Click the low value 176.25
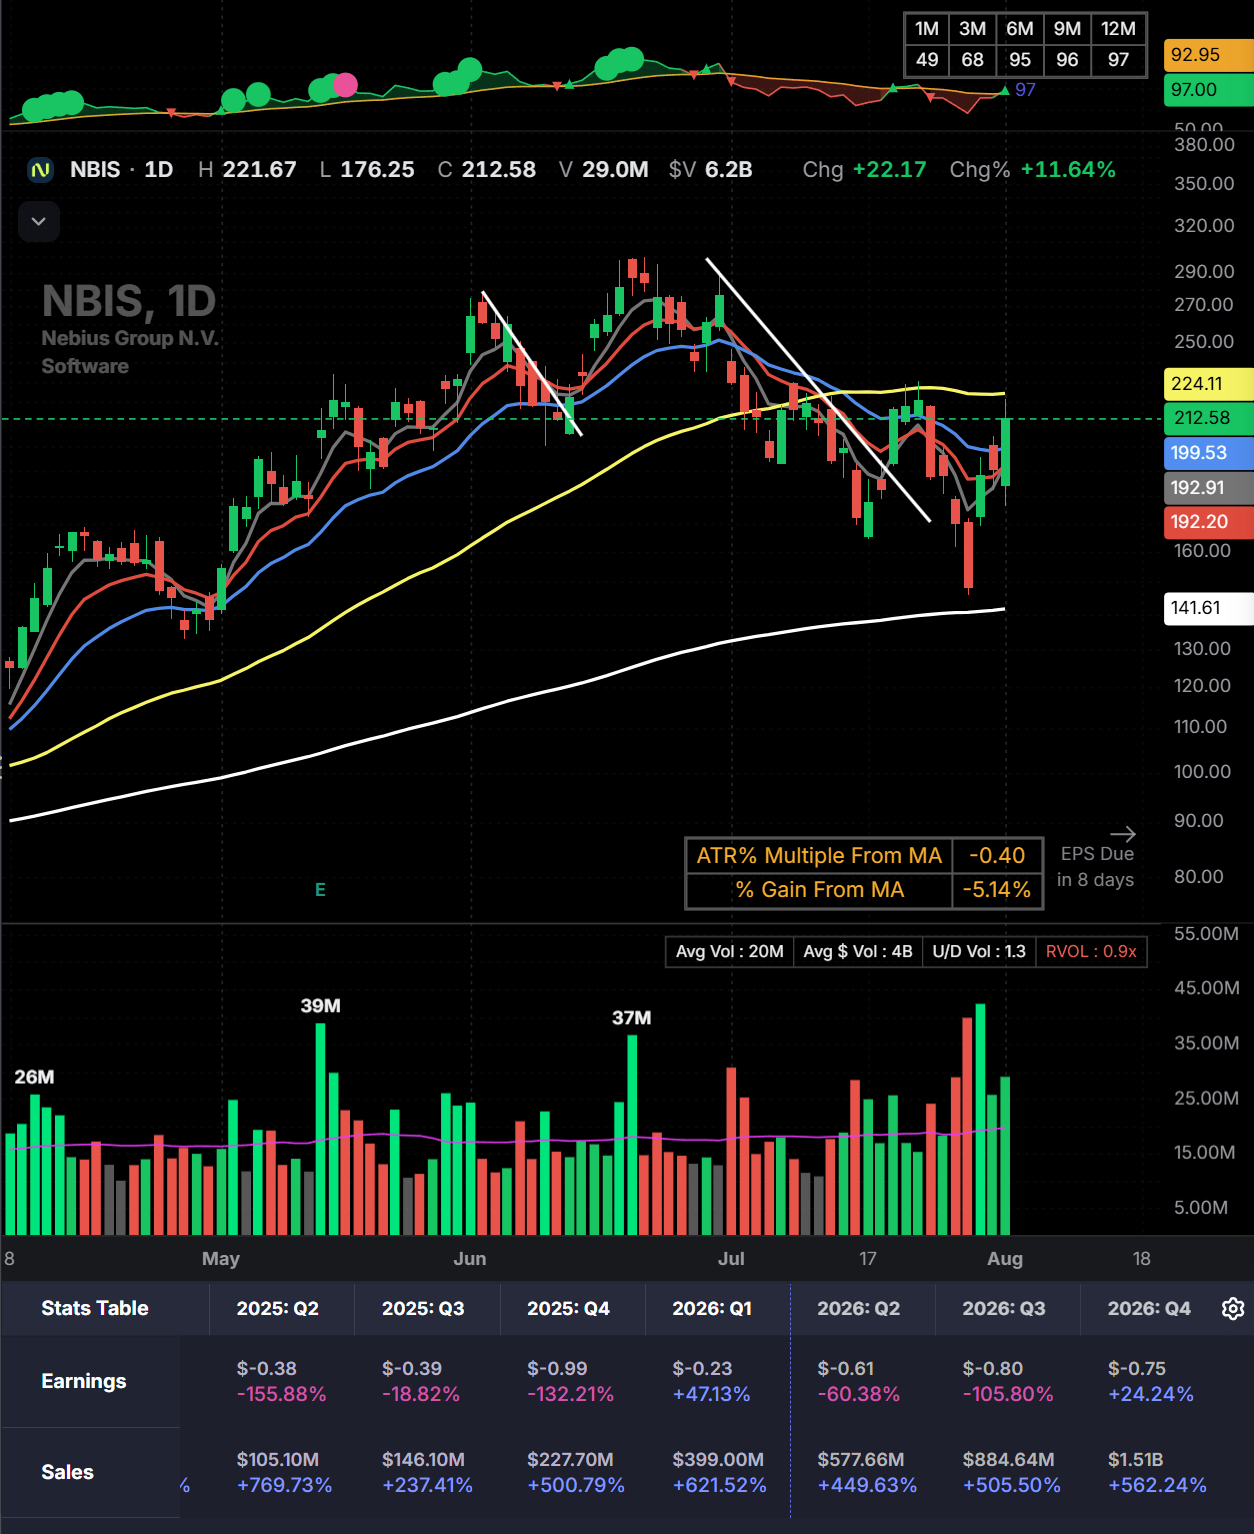 pos(377,170)
